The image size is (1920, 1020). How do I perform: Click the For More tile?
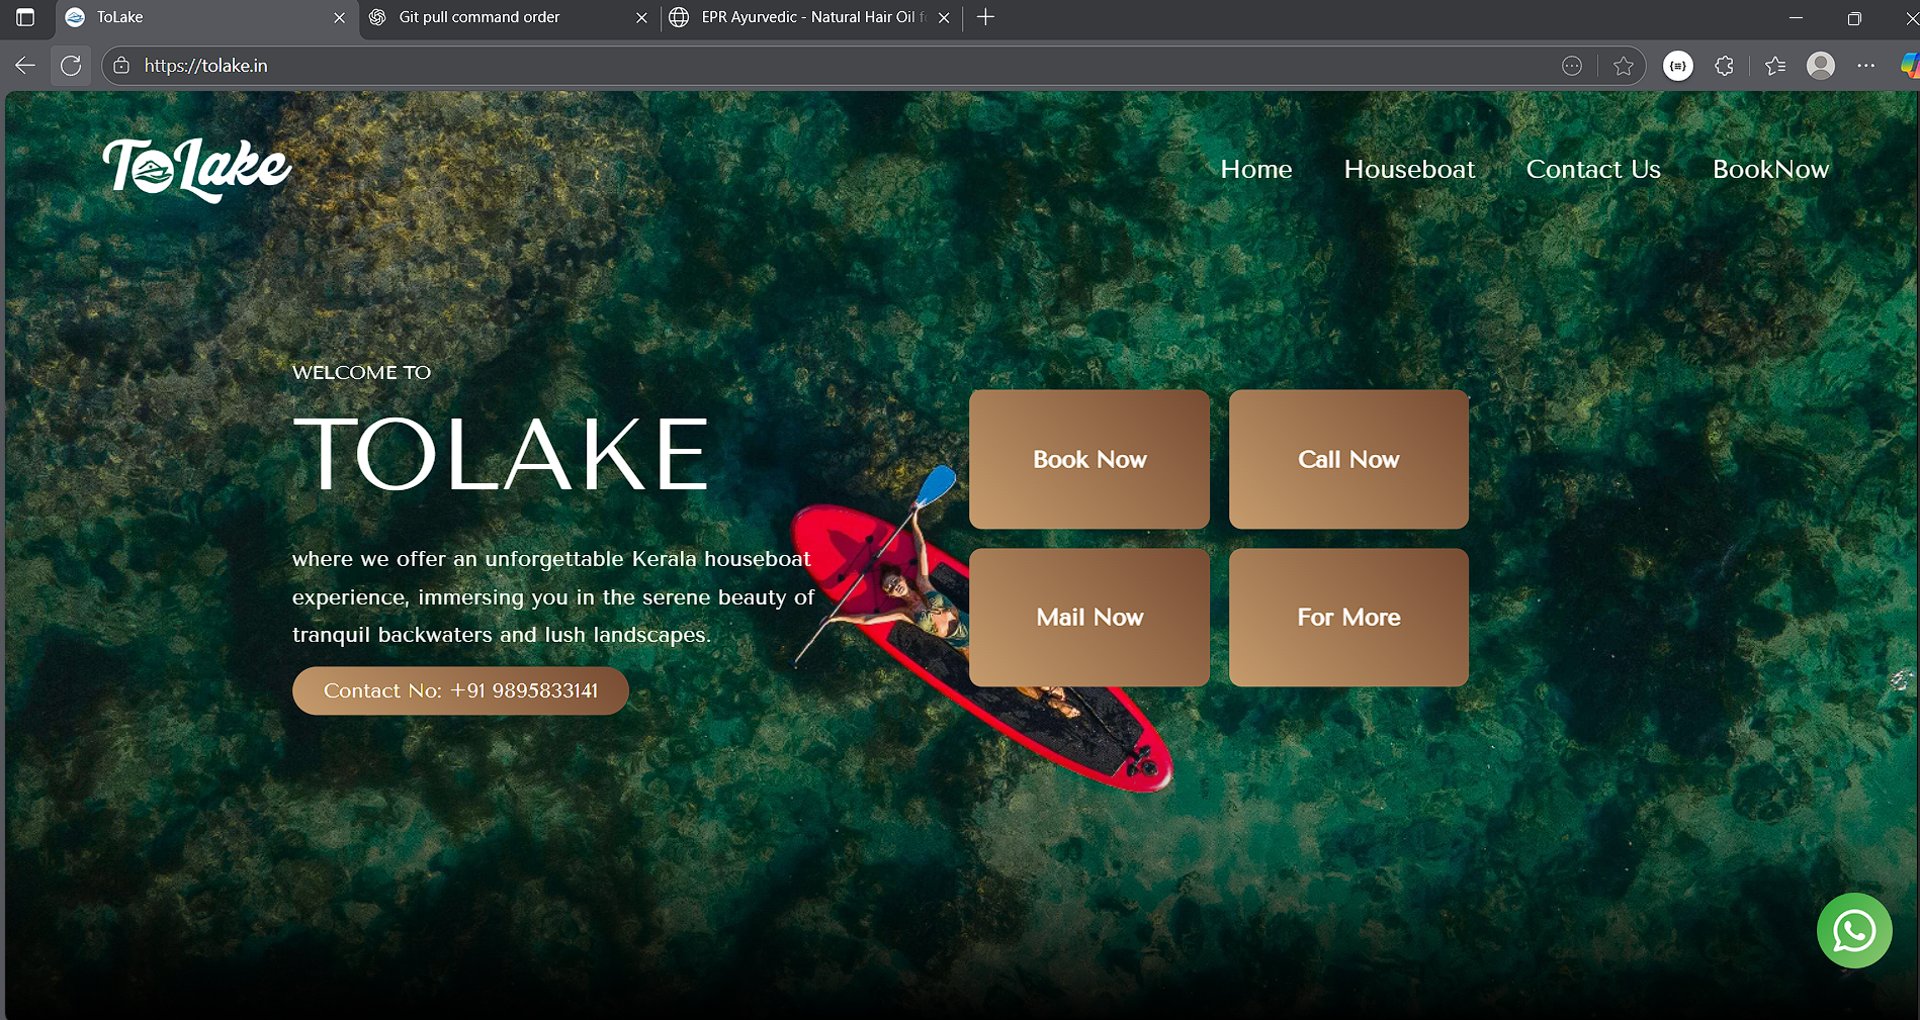[x=1348, y=617]
